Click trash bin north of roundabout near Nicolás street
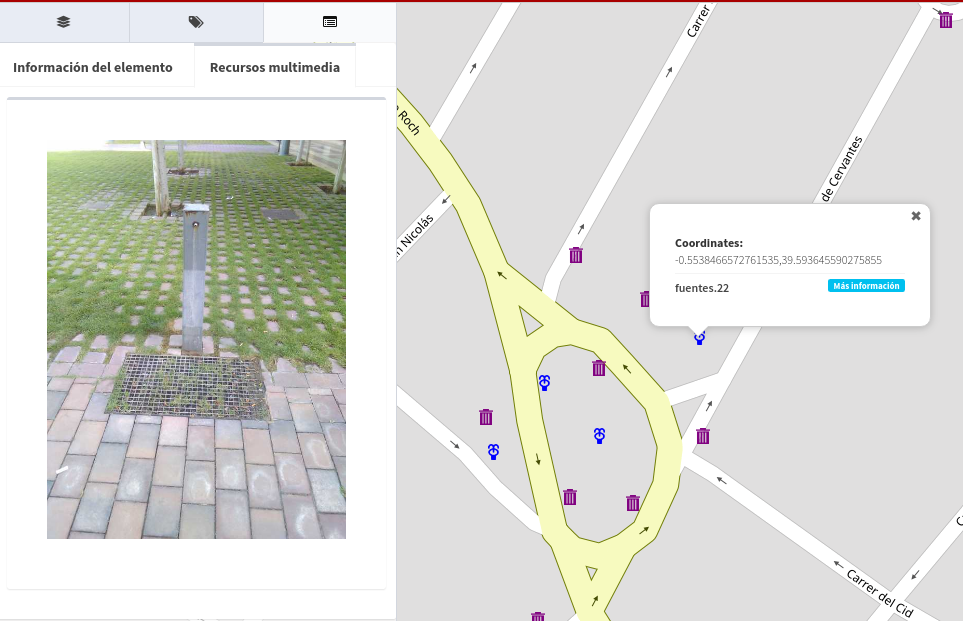The height and width of the screenshot is (621, 963). 576,255
